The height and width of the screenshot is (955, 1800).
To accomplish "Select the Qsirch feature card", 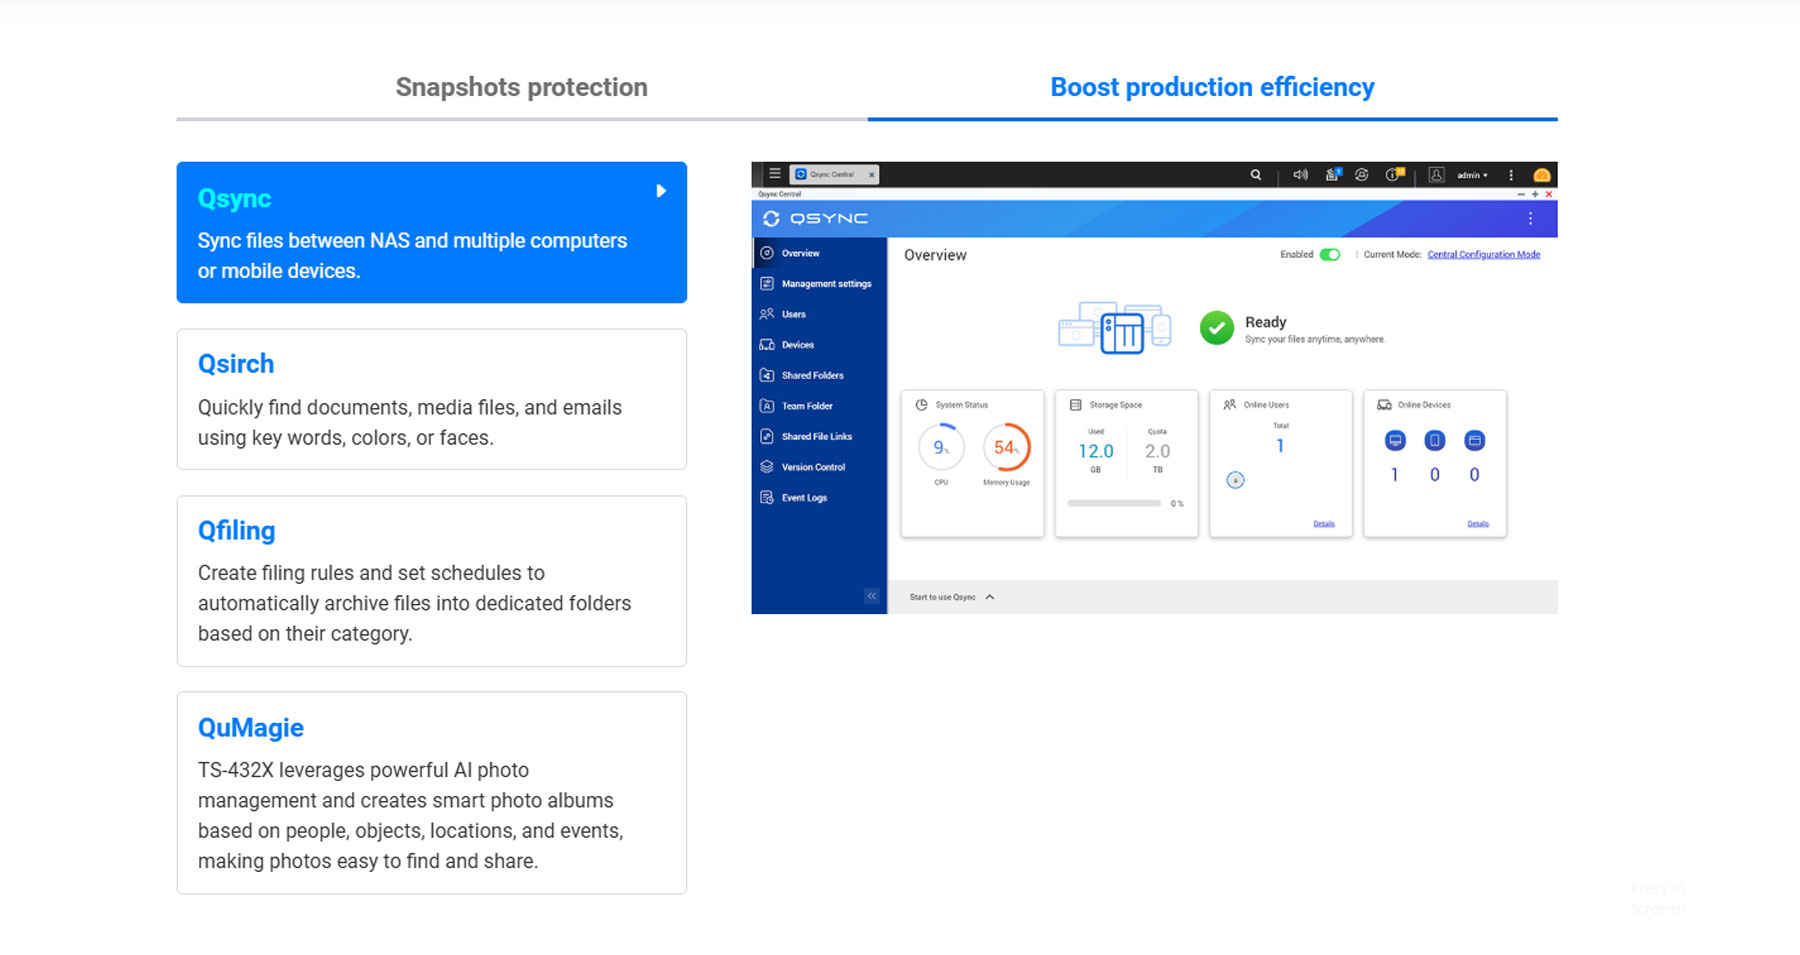I will pos(431,399).
